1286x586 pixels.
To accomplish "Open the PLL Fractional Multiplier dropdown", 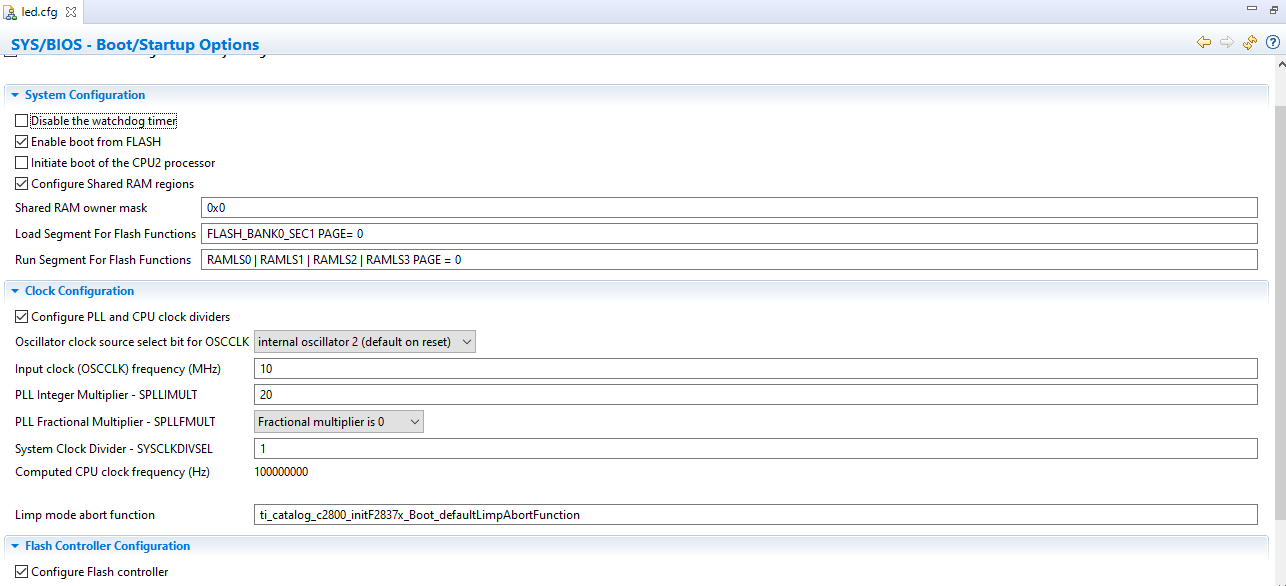I will (412, 421).
